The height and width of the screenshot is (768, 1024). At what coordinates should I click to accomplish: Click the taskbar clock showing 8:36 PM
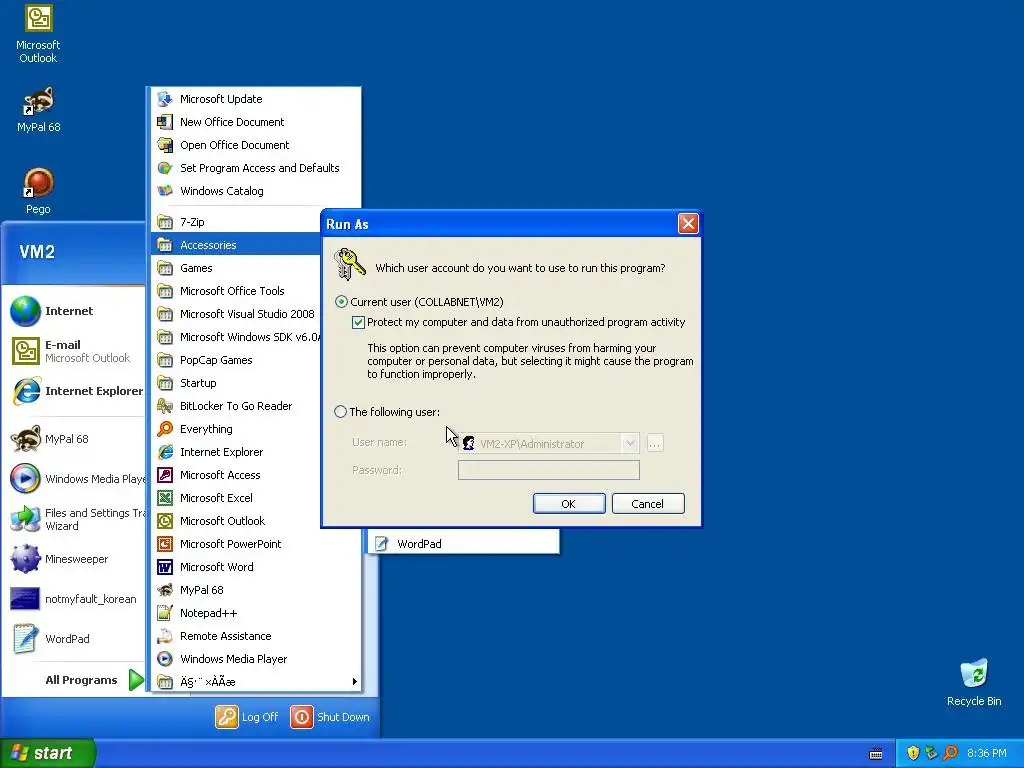pos(987,753)
